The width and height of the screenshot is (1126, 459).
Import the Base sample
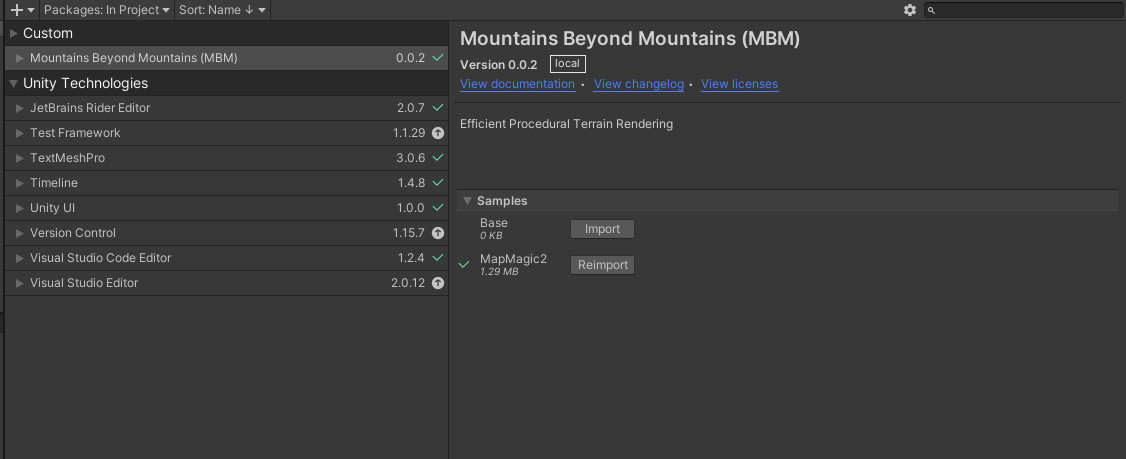602,229
